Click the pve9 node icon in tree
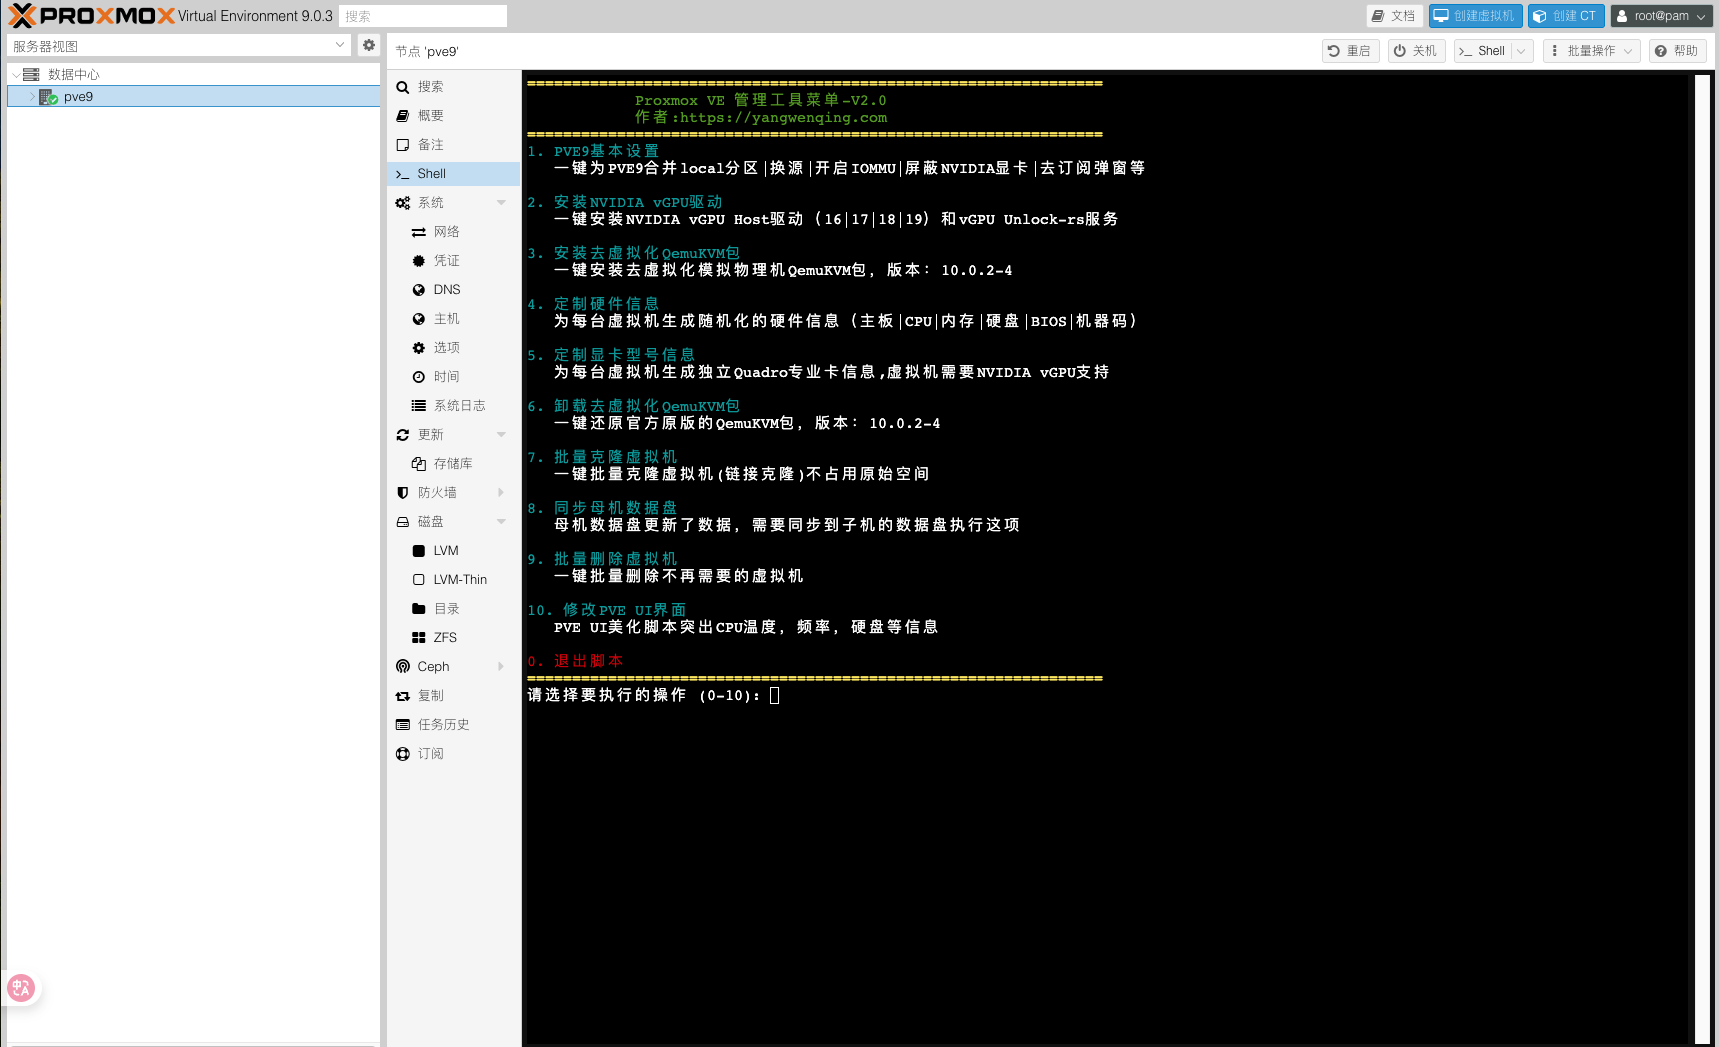The width and height of the screenshot is (1719, 1047). (x=48, y=97)
